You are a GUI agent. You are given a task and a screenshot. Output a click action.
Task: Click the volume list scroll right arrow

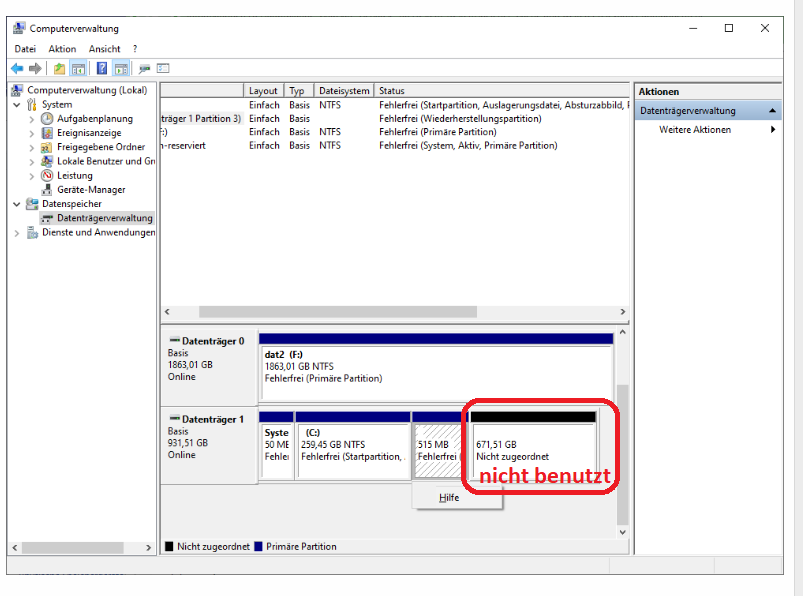[x=622, y=312]
